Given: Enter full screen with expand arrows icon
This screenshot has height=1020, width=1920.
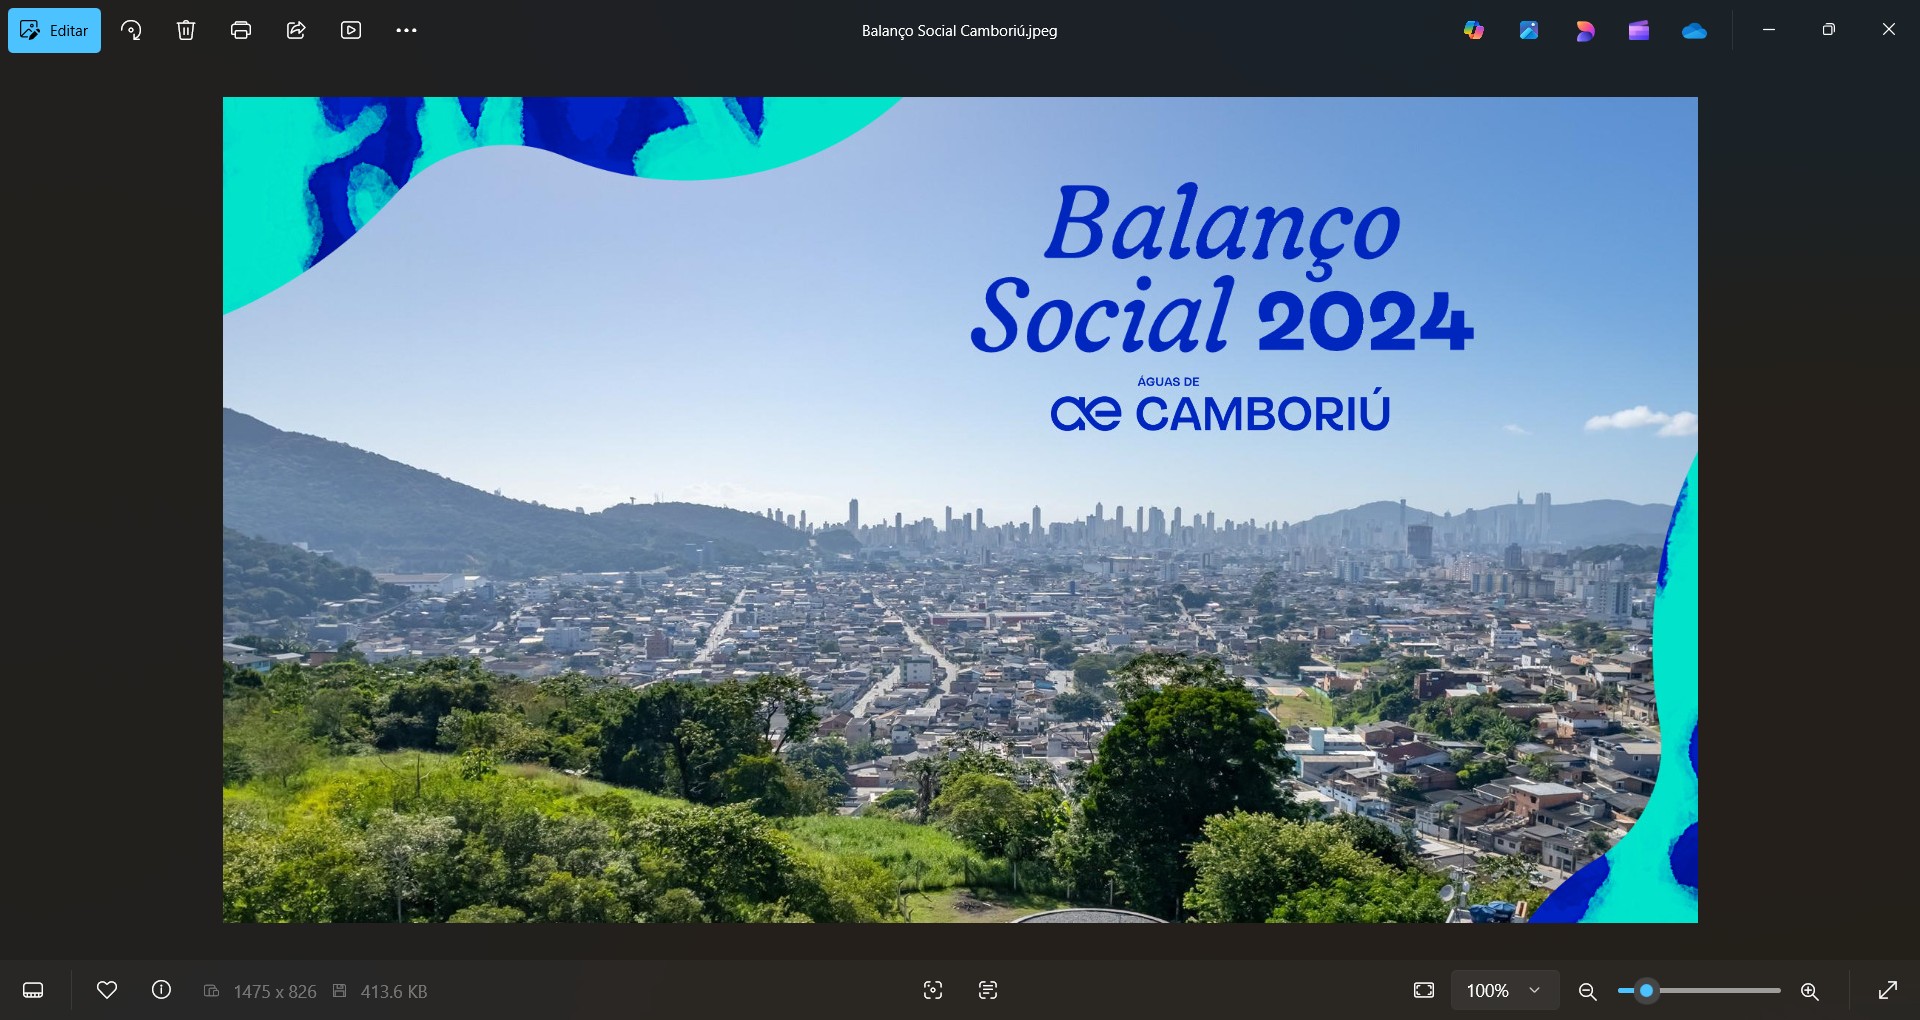Looking at the screenshot, I should pos(1888,990).
